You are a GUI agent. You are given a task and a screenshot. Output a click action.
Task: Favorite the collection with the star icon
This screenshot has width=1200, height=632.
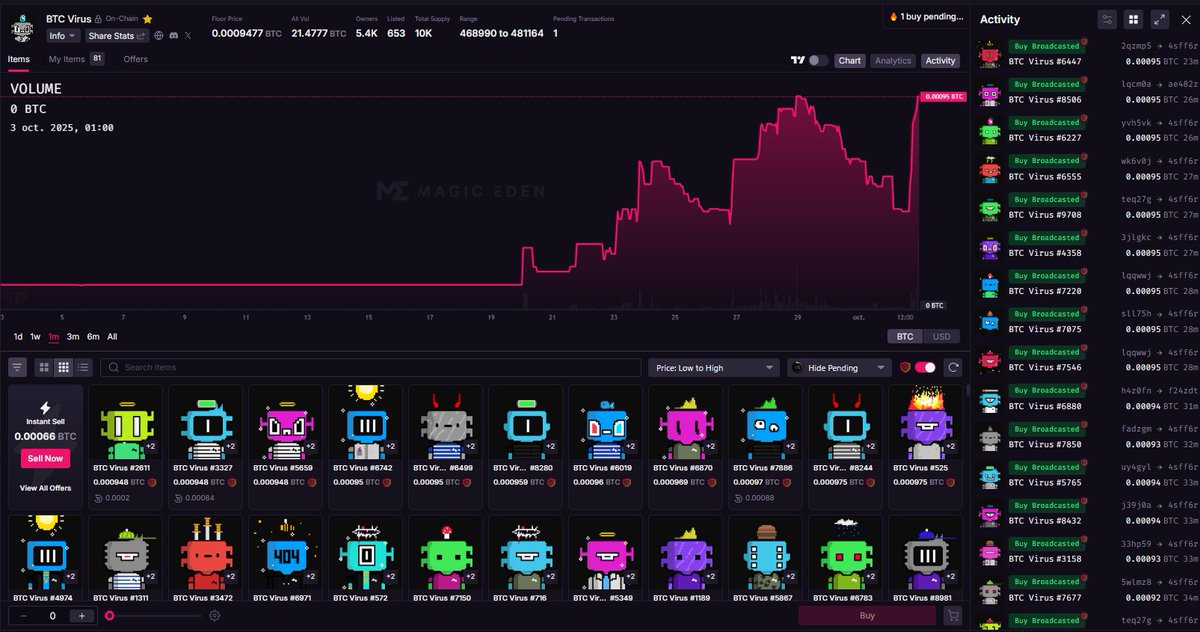coord(148,19)
